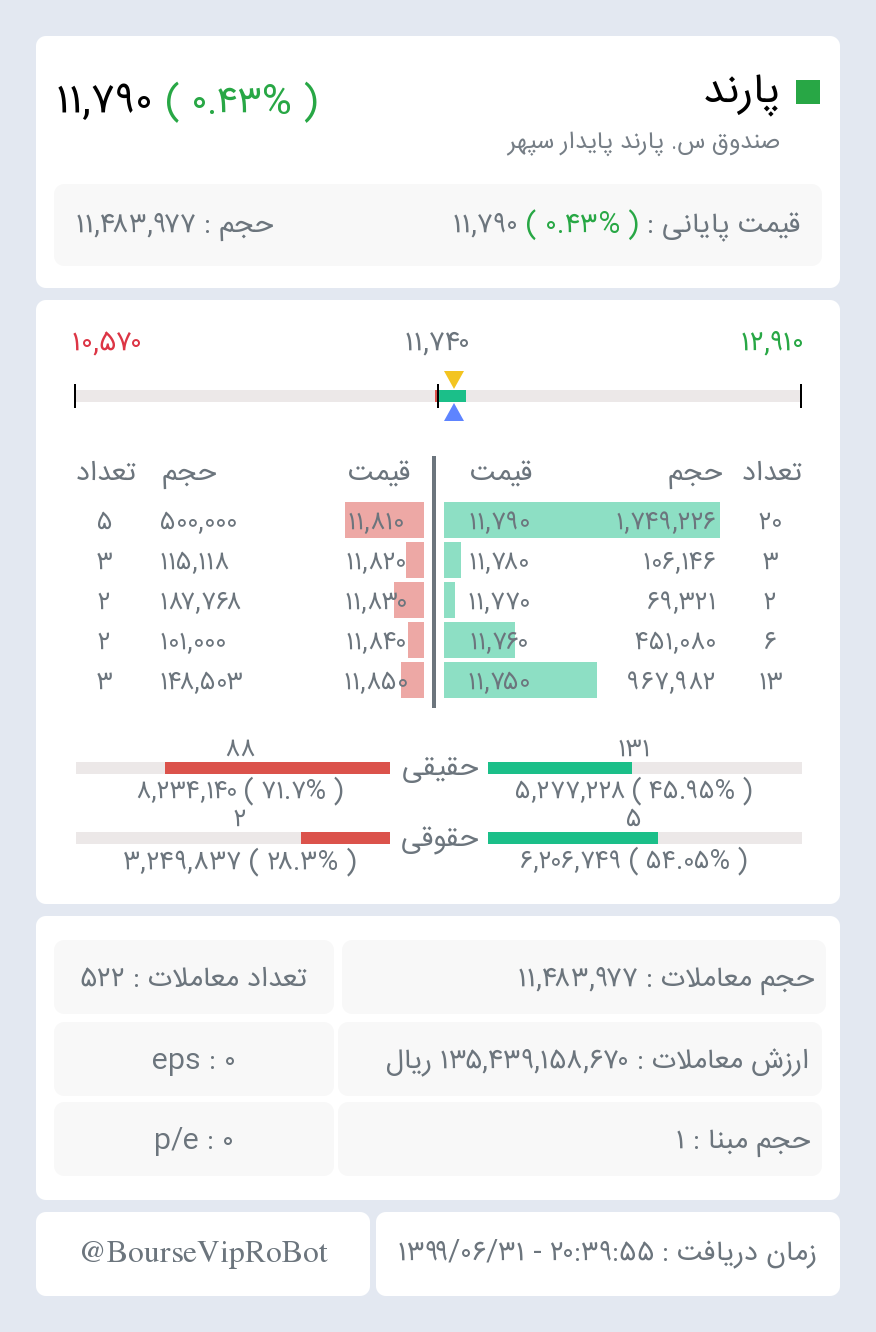This screenshot has width=876, height=1332.
Task: Click the ارزش معاملات value box
Action: 580,1059
